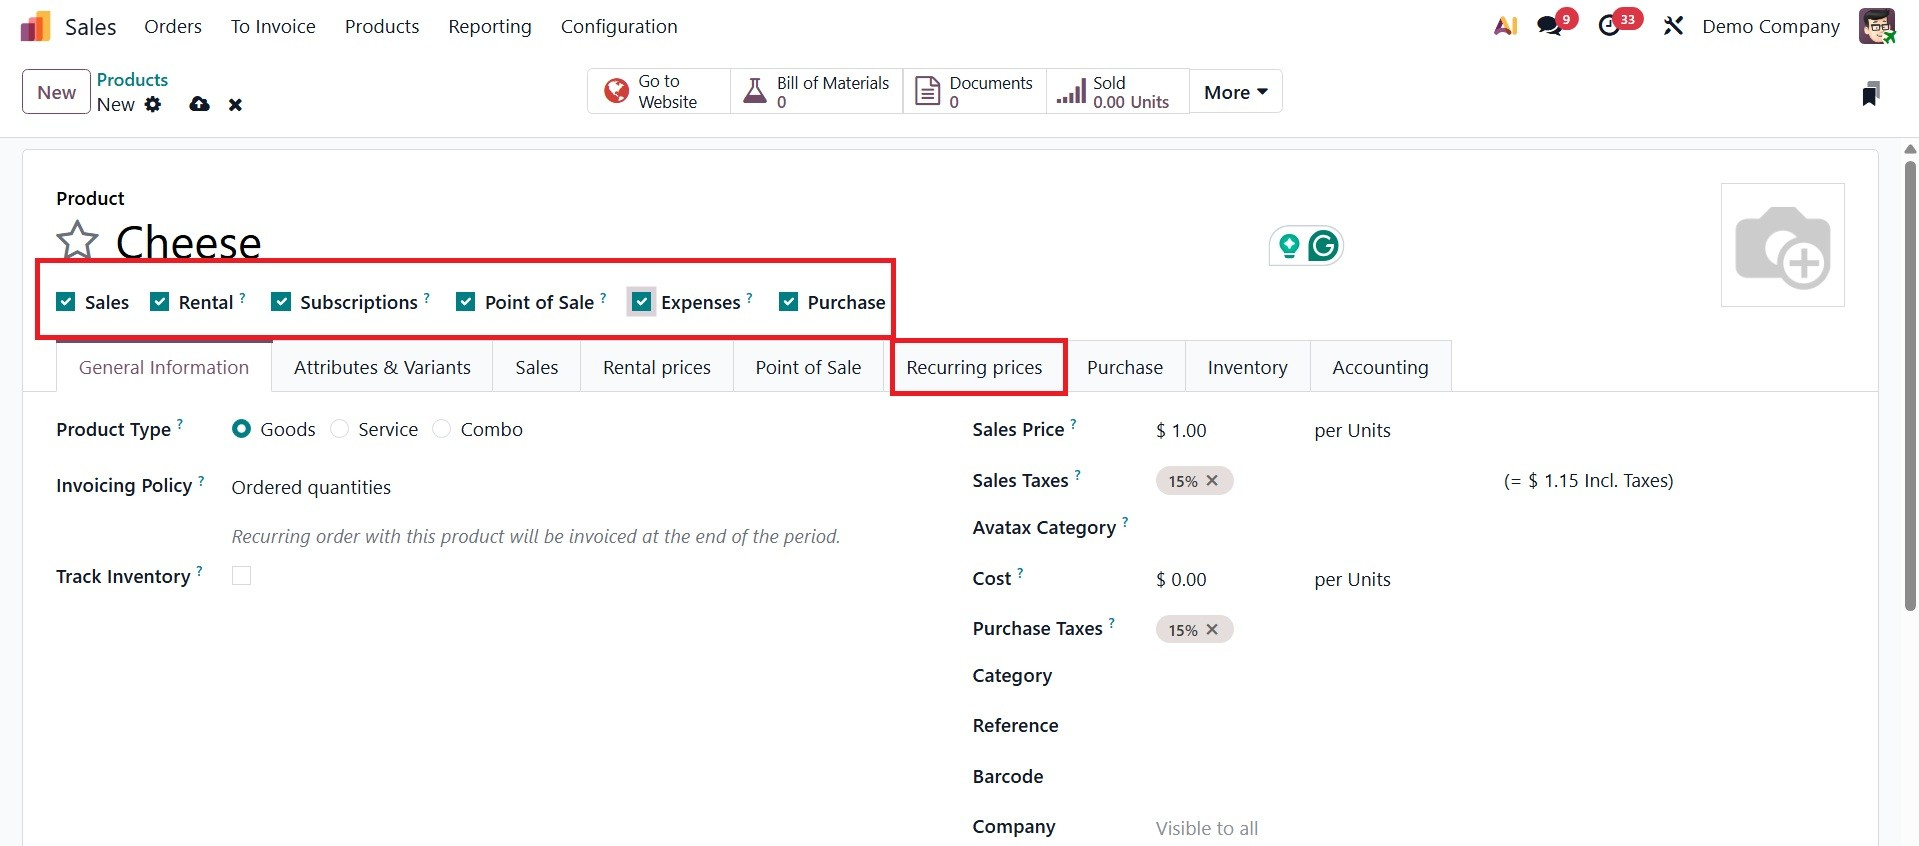The width and height of the screenshot is (1919, 846).
Task: Switch to the Recurring prices tab
Action: 974,367
